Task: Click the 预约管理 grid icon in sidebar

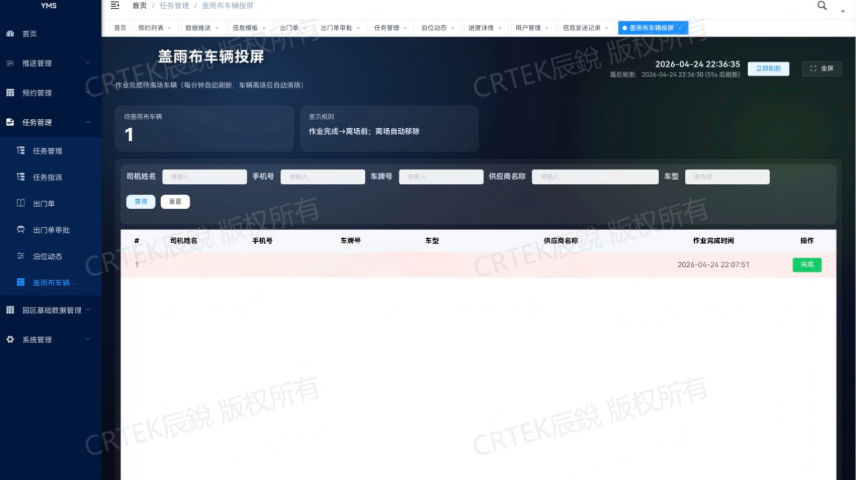Action: (x=10, y=93)
